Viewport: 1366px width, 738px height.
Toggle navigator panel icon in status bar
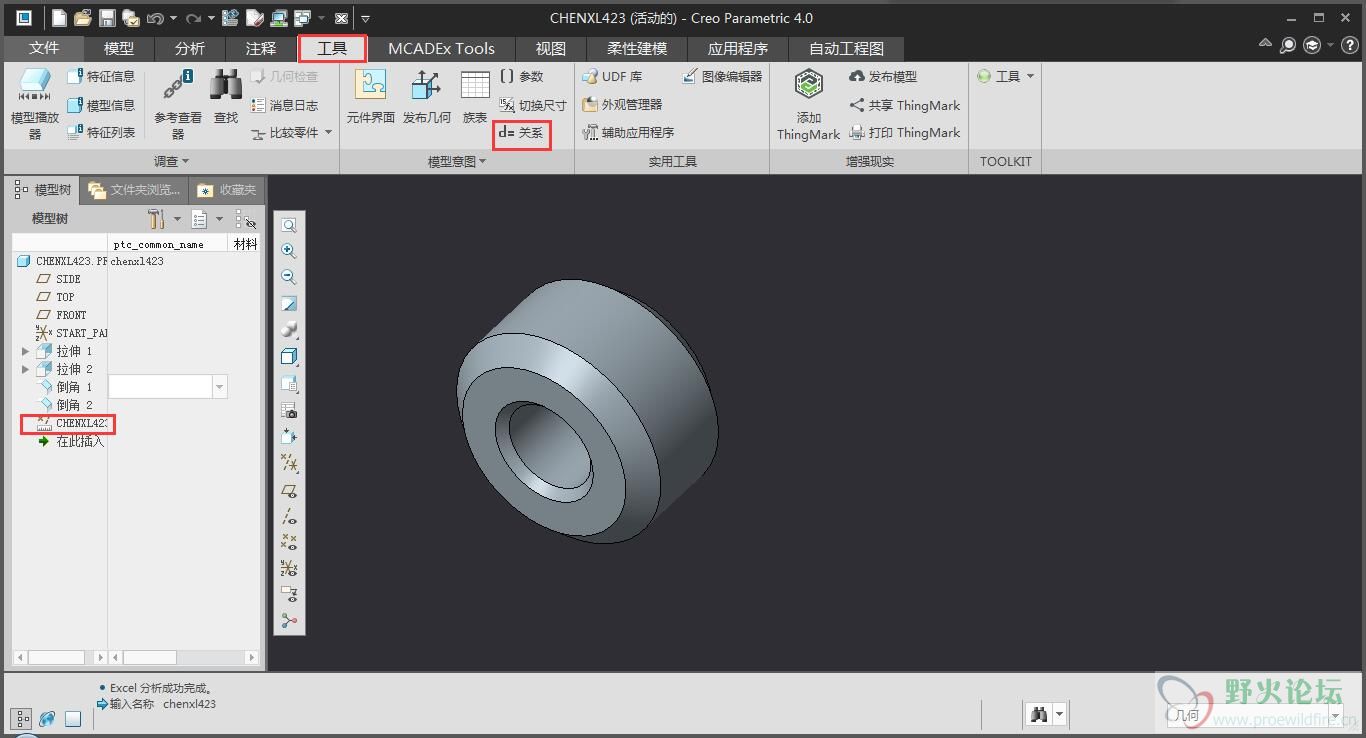21,718
